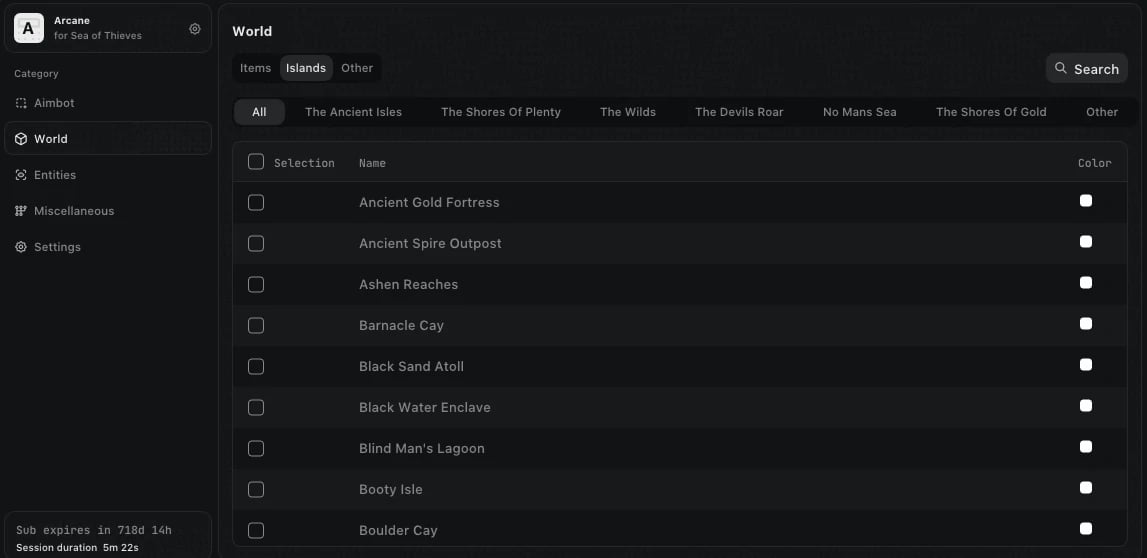Click the gear icon beside Arcane title
This screenshot has width=1147, height=558.
click(x=195, y=29)
